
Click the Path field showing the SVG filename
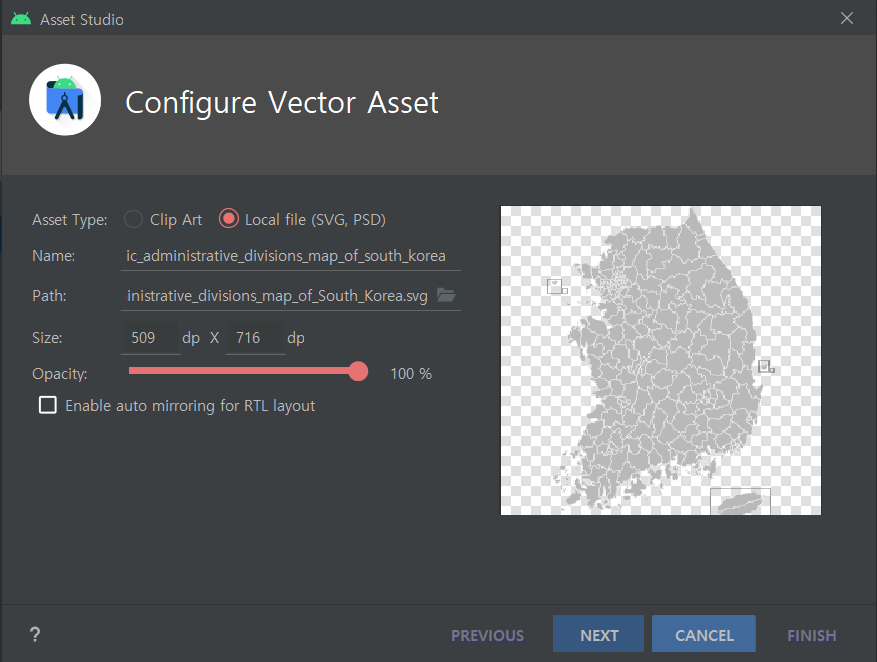tap(277, 296)
